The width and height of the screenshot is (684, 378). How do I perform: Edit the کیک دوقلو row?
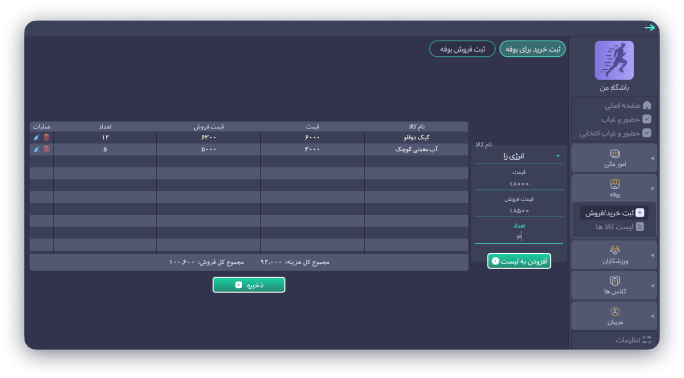(x=37, y=137)
